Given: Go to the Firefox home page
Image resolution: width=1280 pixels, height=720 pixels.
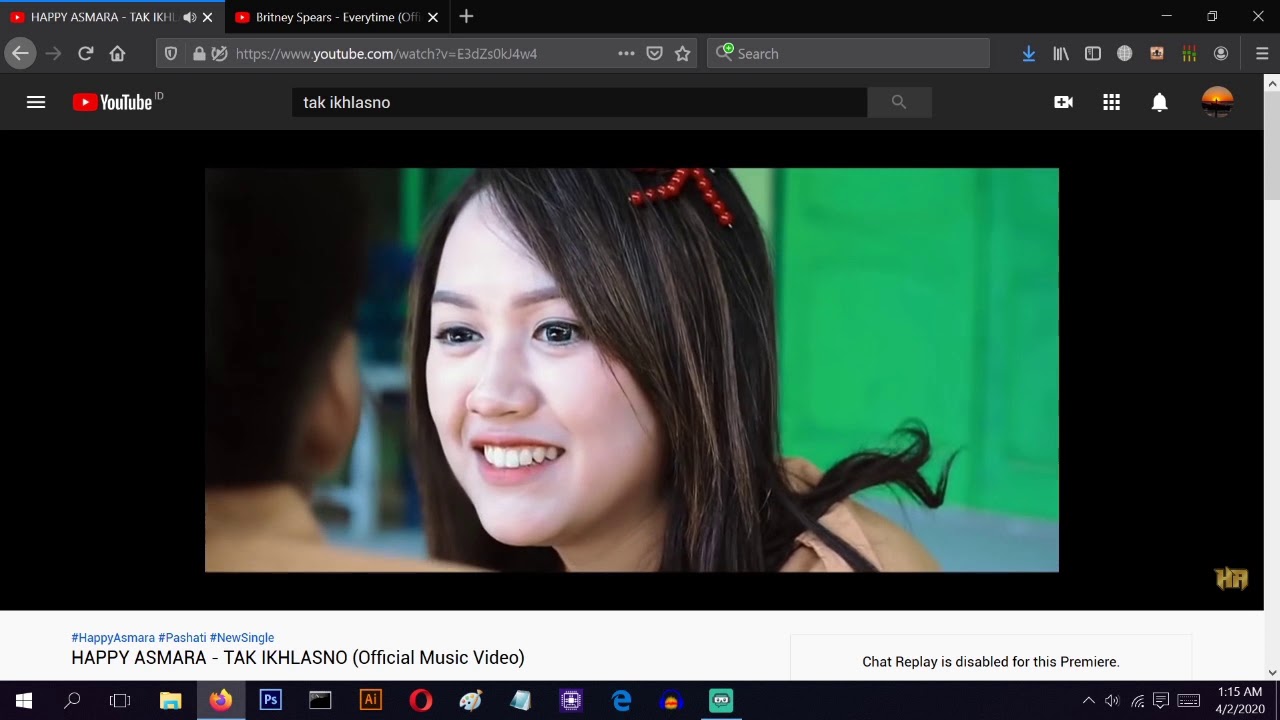Looking at the screenshot, I should coord(117,54).
